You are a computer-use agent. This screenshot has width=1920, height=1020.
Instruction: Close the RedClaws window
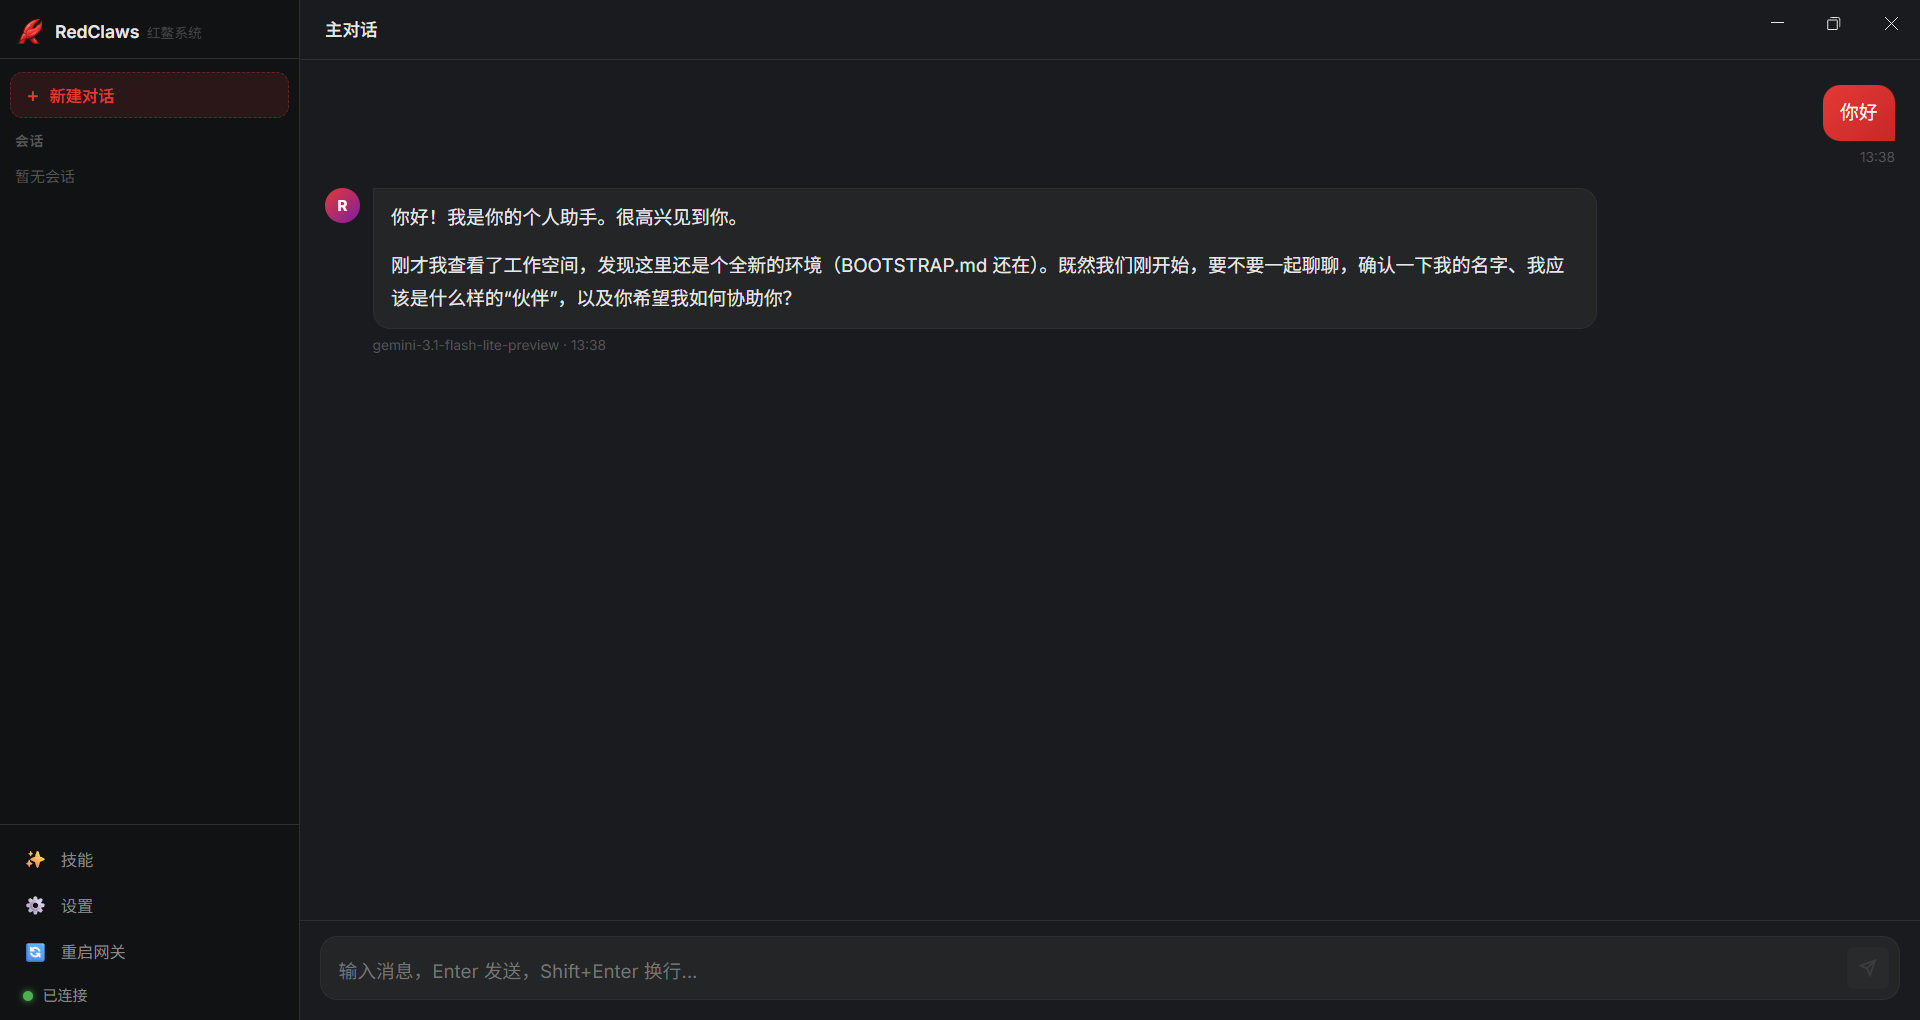point(1890,23)
